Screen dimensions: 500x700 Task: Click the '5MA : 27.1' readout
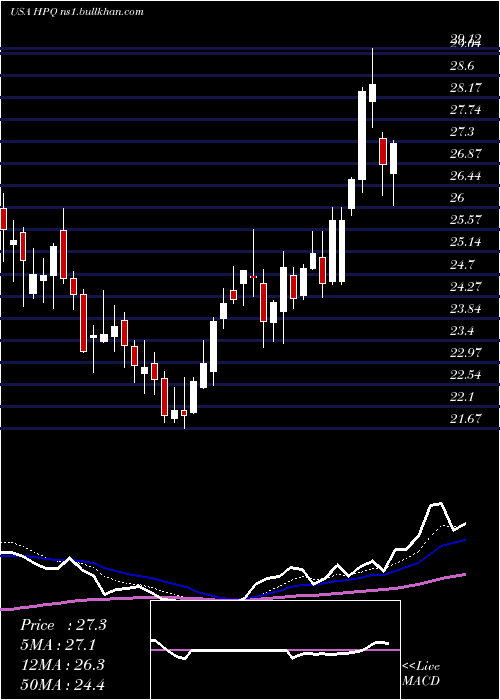(58, 645)
